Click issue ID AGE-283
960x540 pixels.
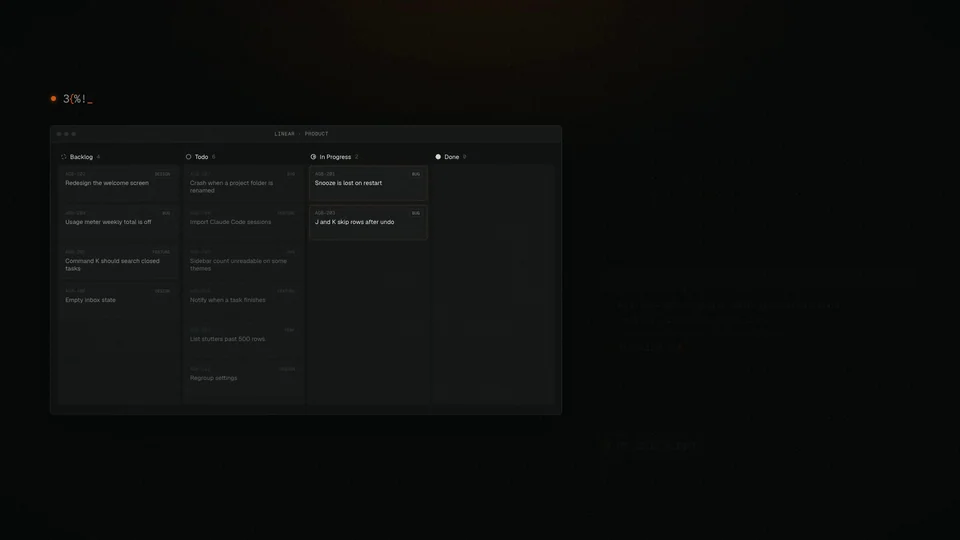coord(324,213)
